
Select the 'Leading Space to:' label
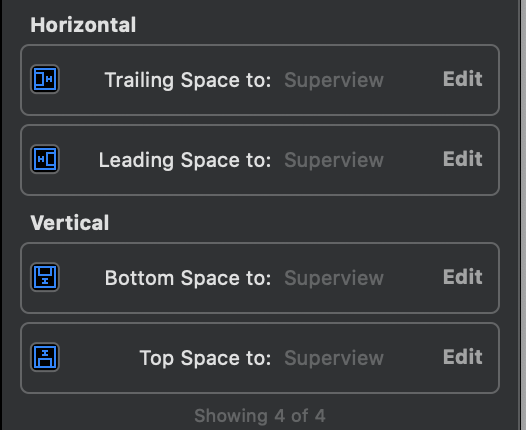click(x=185, y=160)
